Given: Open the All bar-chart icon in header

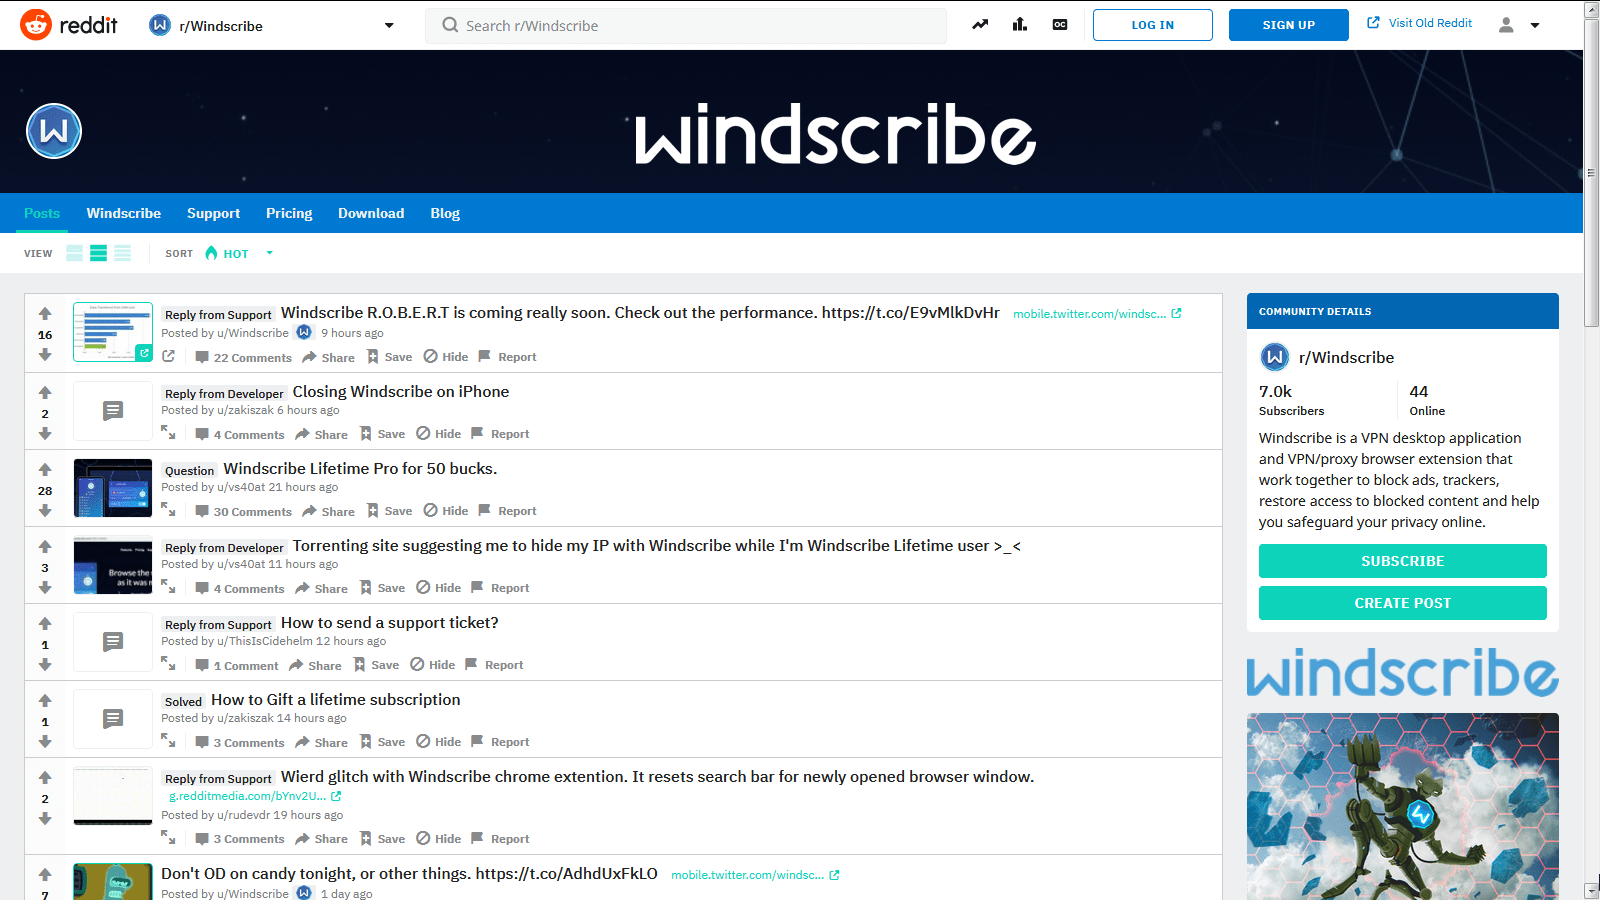Looking at the screenshot, I should coord(1020,25).
